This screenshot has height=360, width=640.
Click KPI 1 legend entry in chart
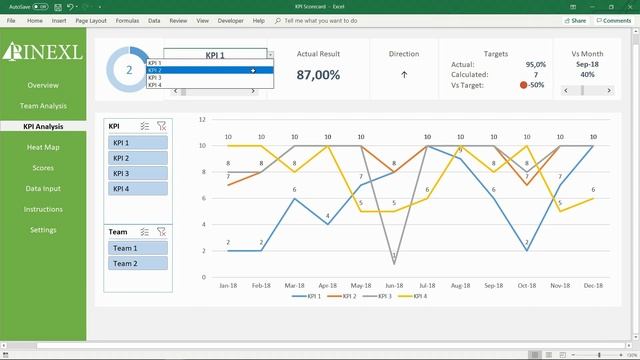[x=307, y=296]
